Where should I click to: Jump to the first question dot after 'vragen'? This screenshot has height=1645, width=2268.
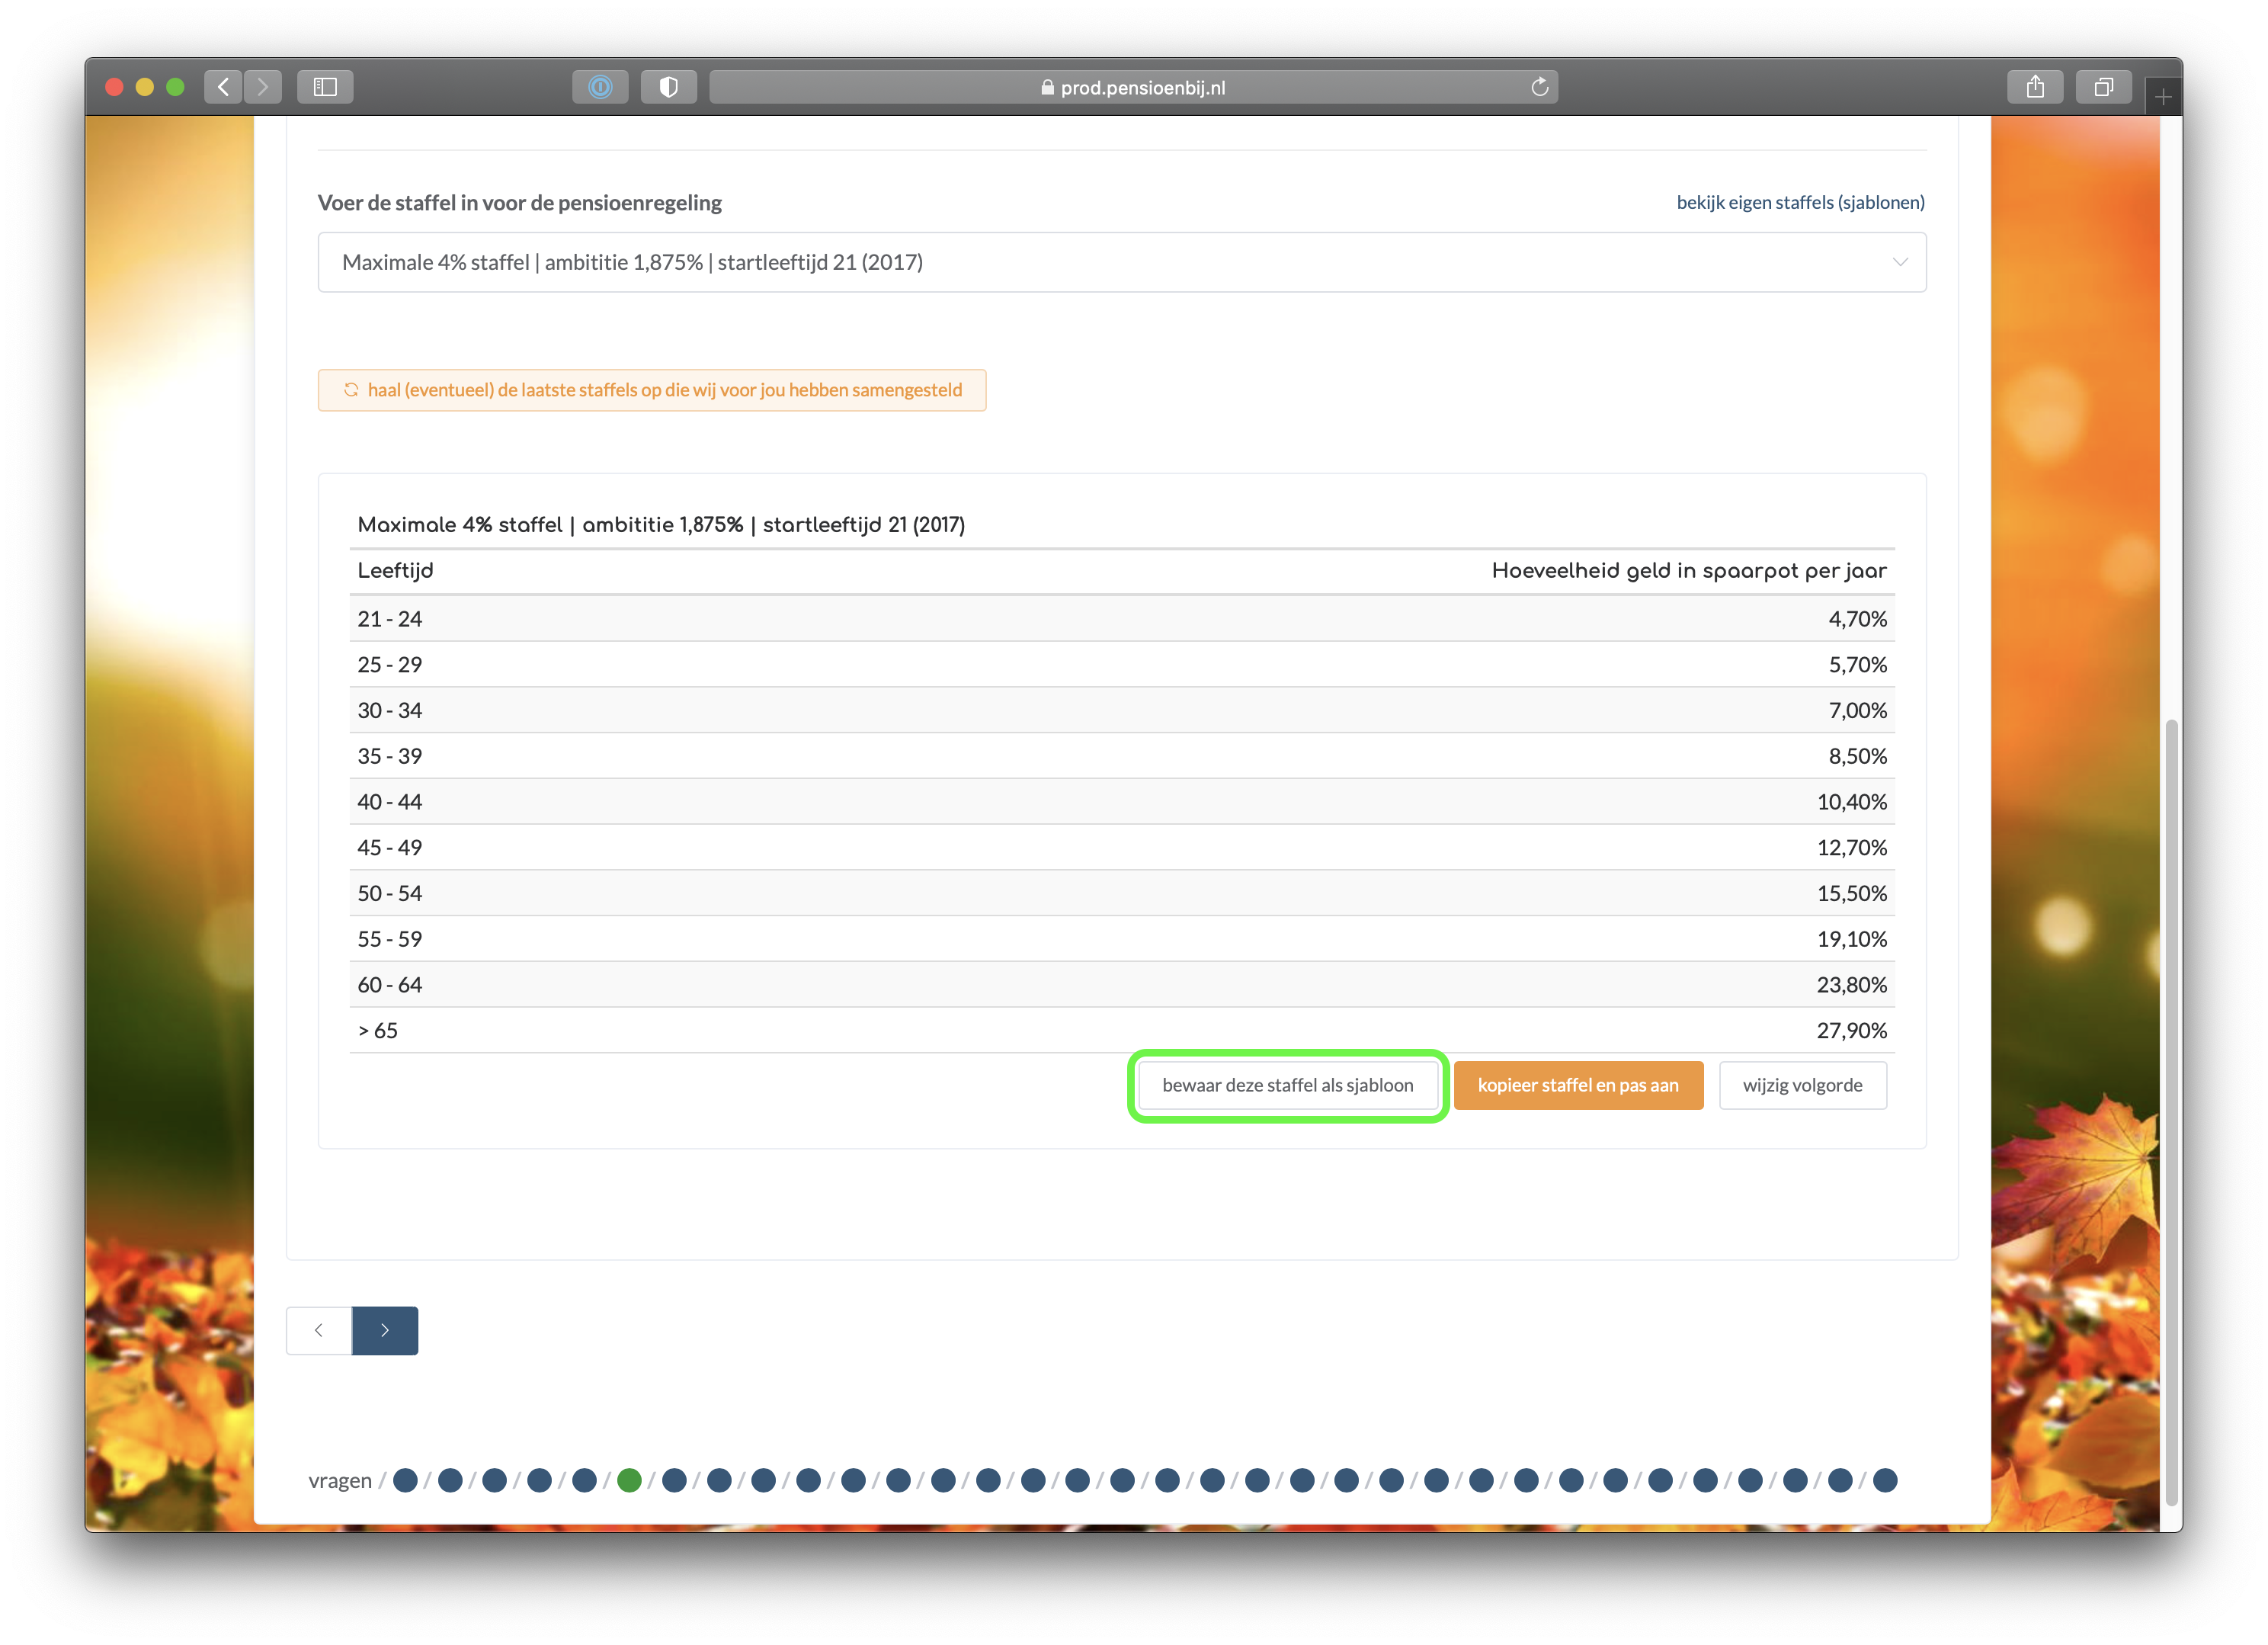tap(405, 1480)
